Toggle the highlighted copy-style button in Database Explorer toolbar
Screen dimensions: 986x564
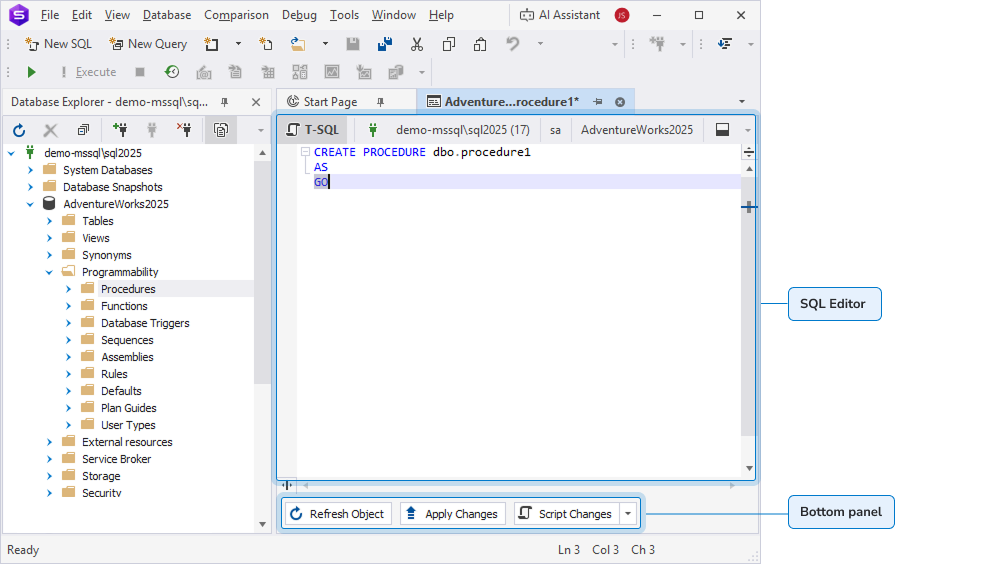(x=221, y=130)
